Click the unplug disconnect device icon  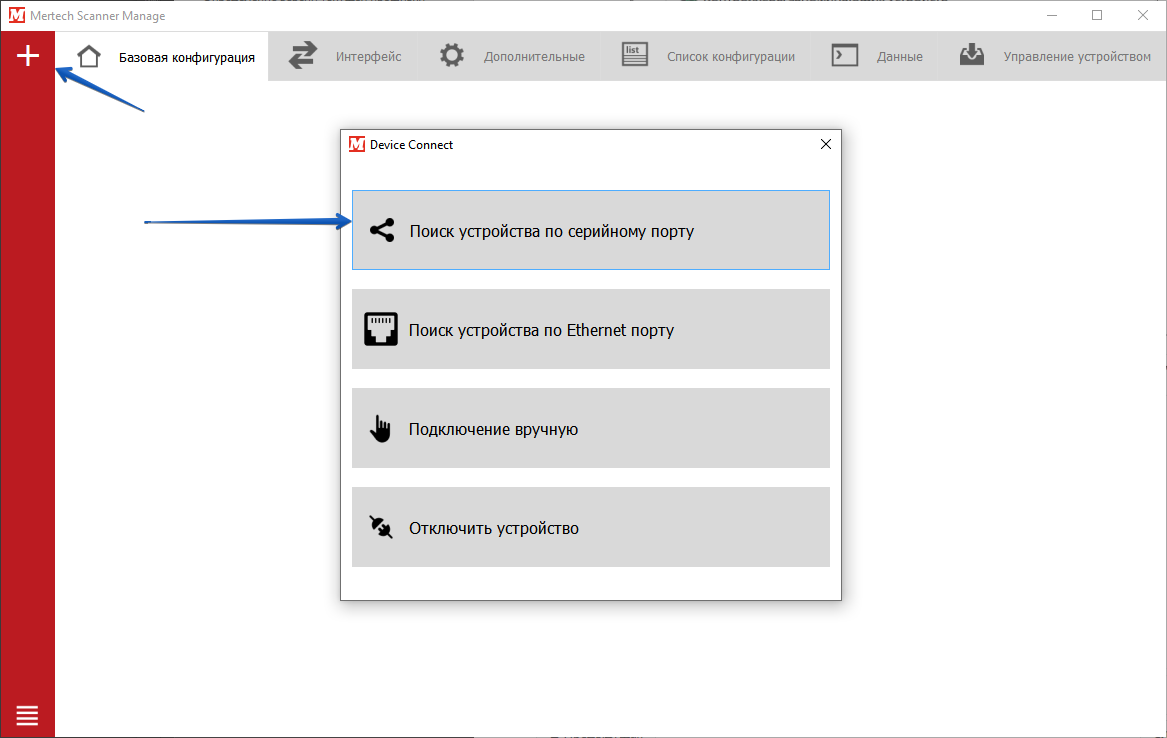tap(381, 527)
